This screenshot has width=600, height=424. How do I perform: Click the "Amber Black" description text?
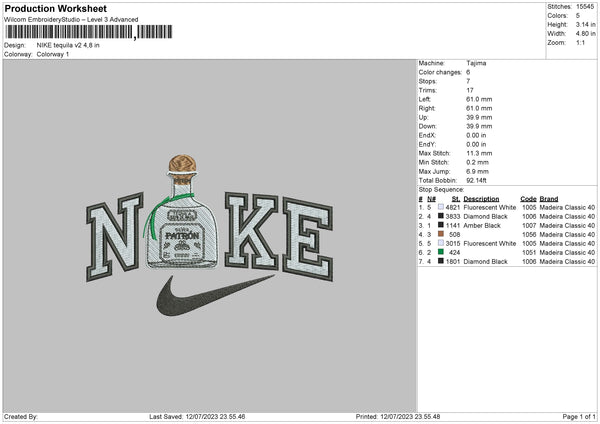[x=482, y=225]
